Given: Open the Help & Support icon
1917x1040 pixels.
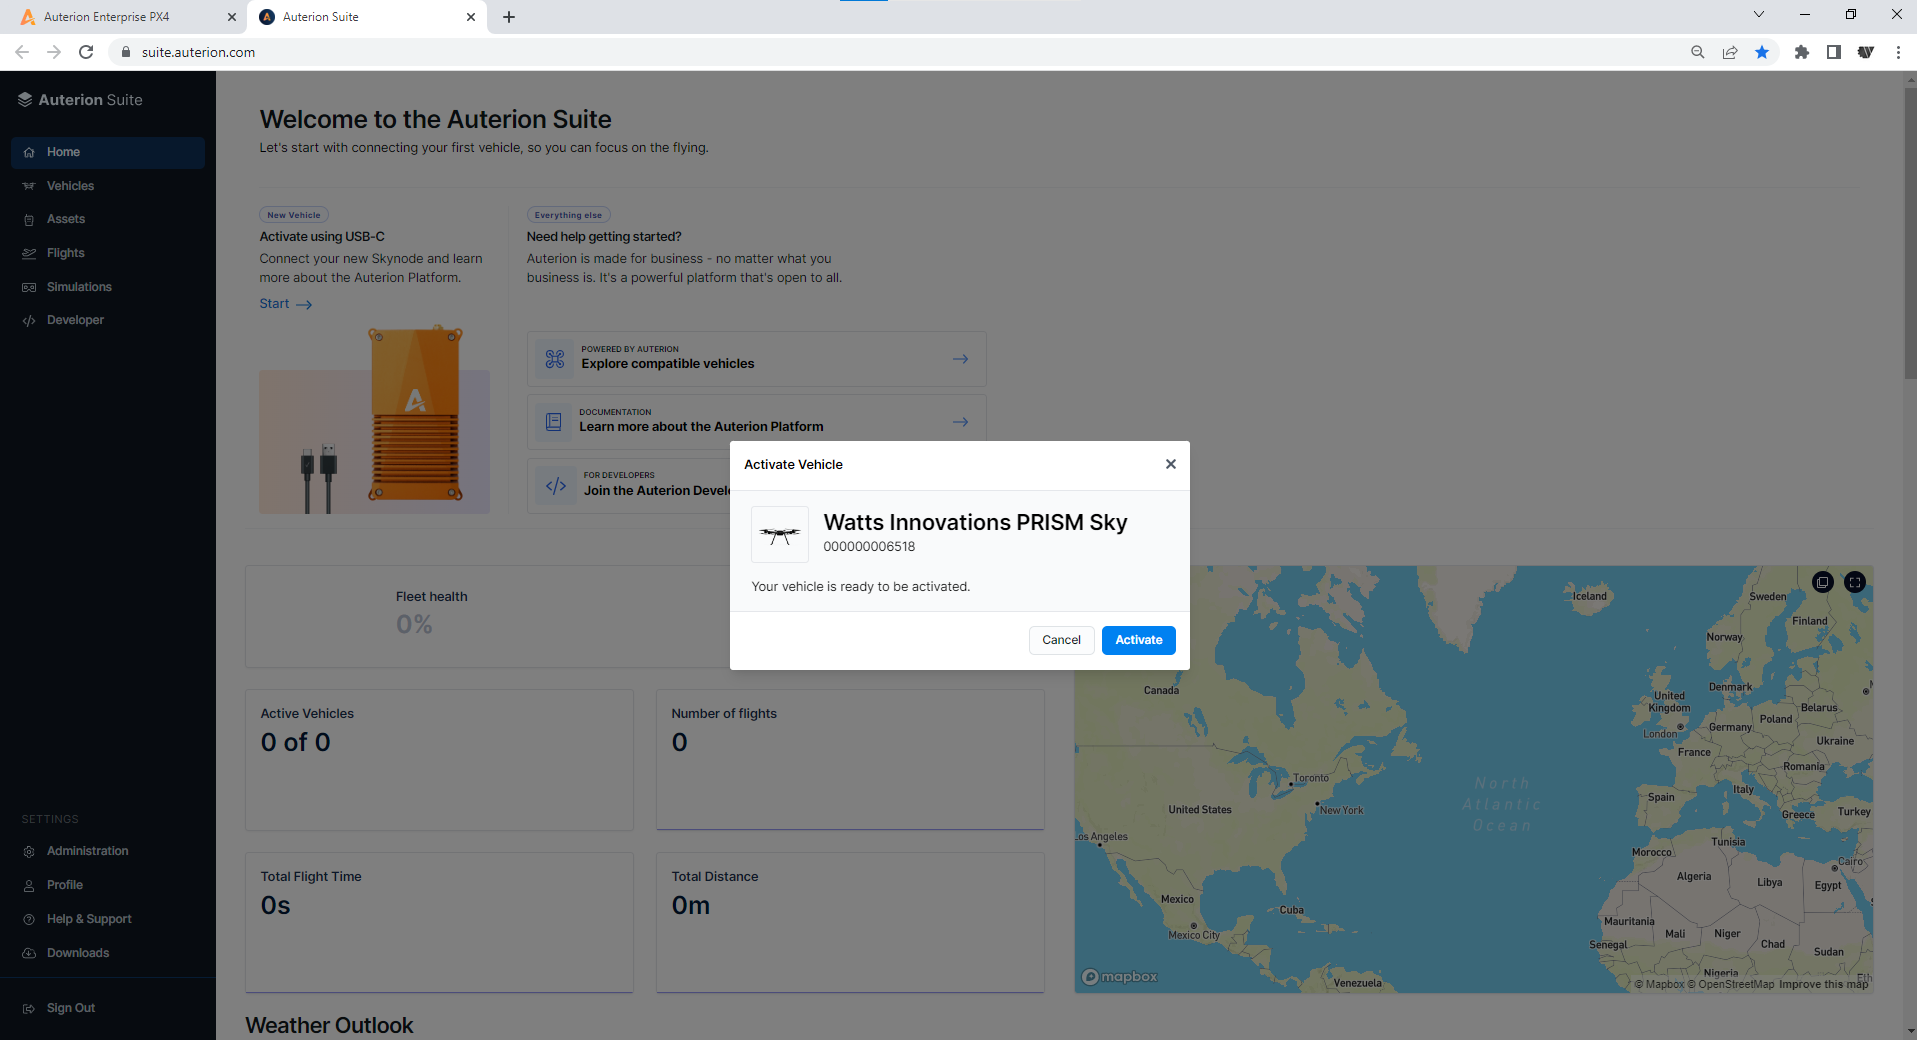Looking at the screenshot, I should point(29,920).
